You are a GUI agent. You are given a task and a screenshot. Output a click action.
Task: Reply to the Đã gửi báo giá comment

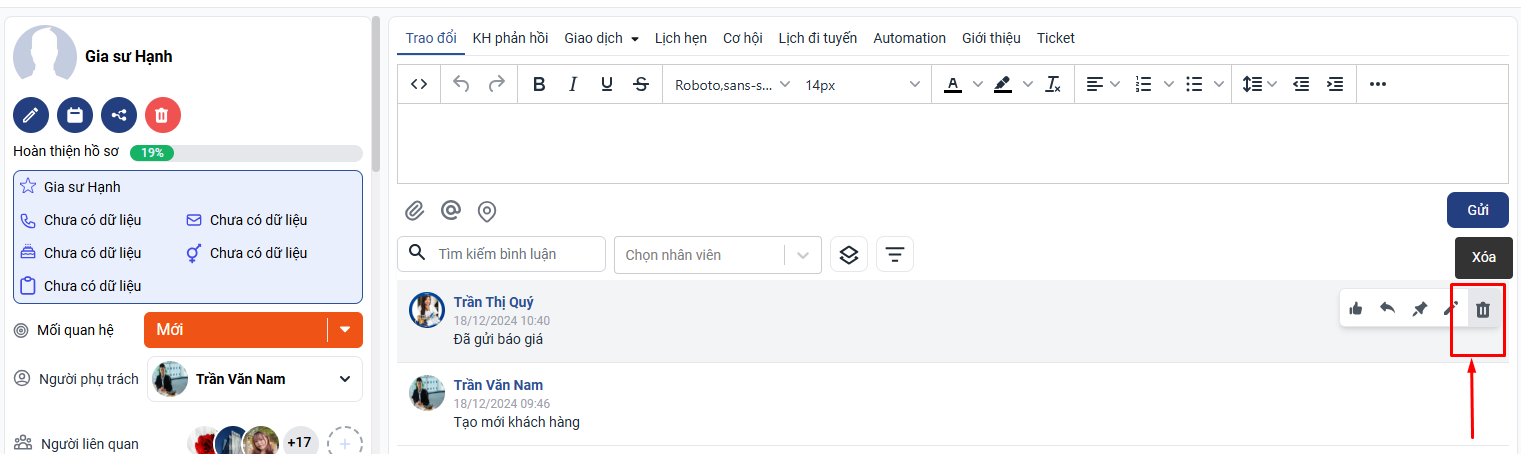(1387, 309)
